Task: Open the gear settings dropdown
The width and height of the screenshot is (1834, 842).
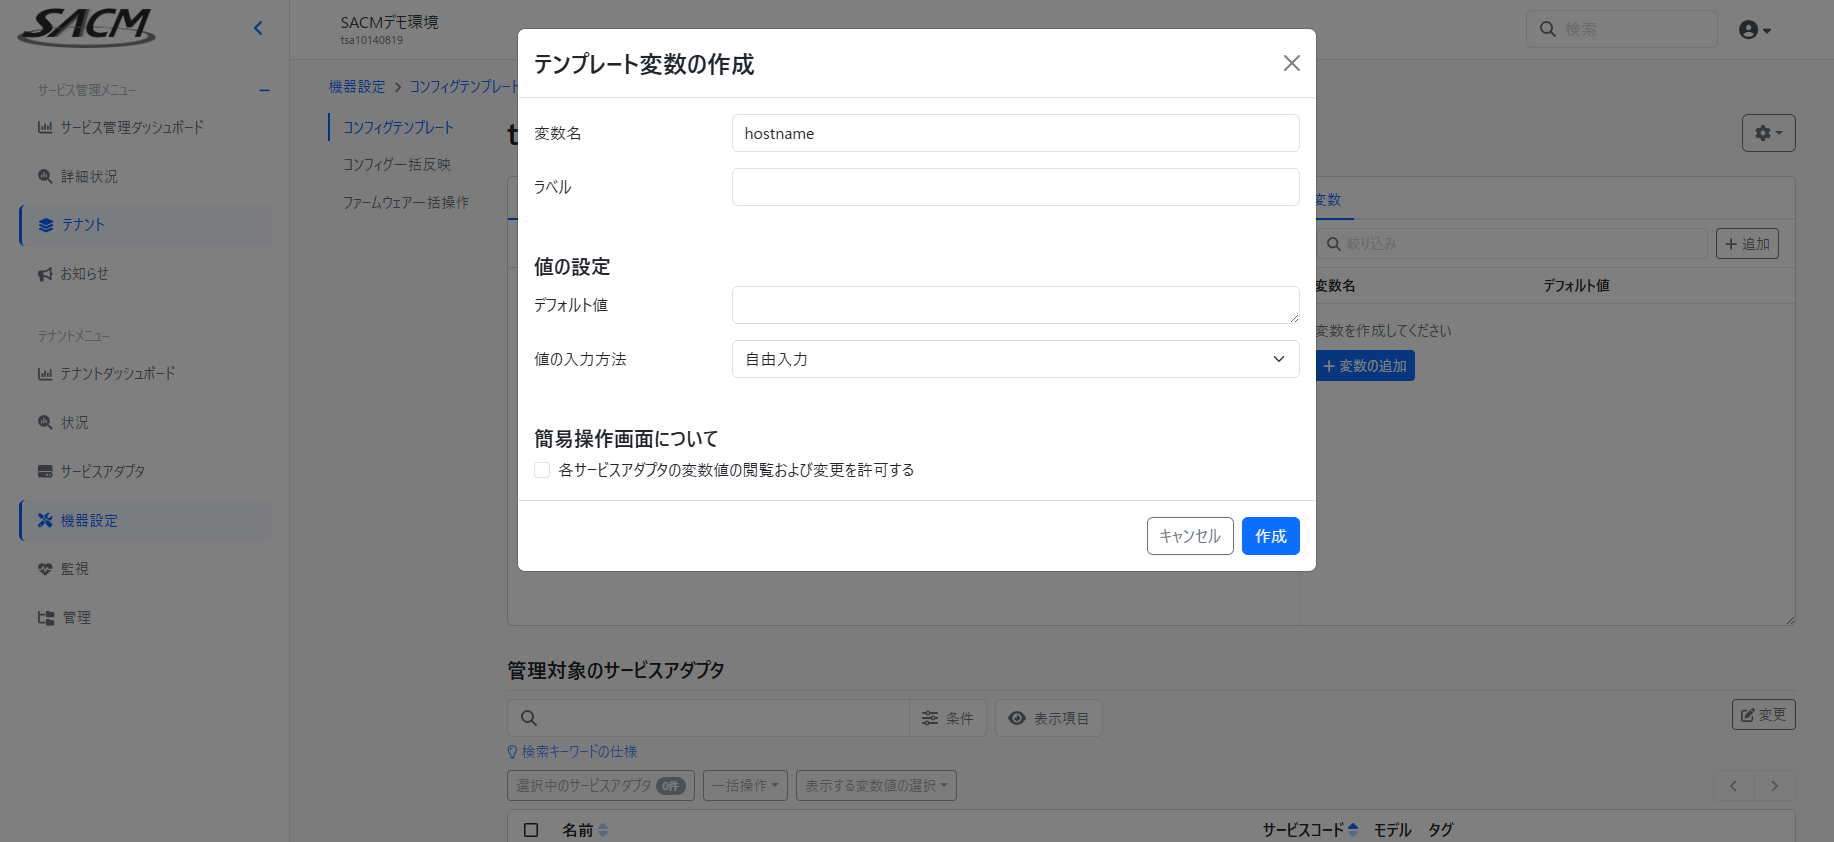Action: [x=1768, y=133]
